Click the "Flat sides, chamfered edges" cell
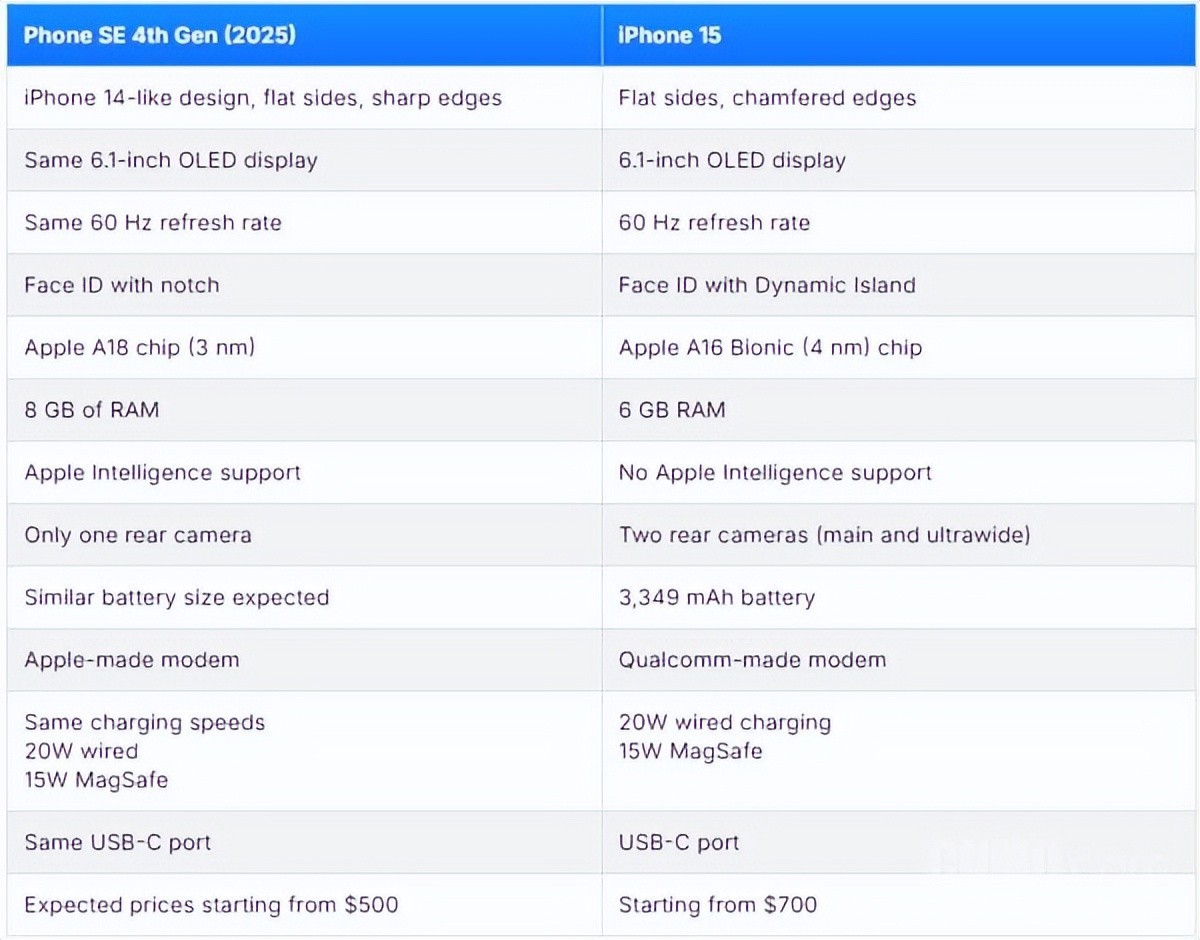Viewport: 1200px width, 940px height. pos(767,98)
